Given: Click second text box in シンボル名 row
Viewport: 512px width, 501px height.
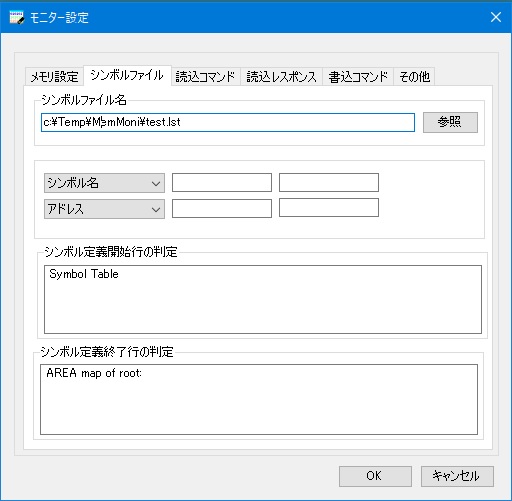Looking at the screenshot, I should (329, 182).
